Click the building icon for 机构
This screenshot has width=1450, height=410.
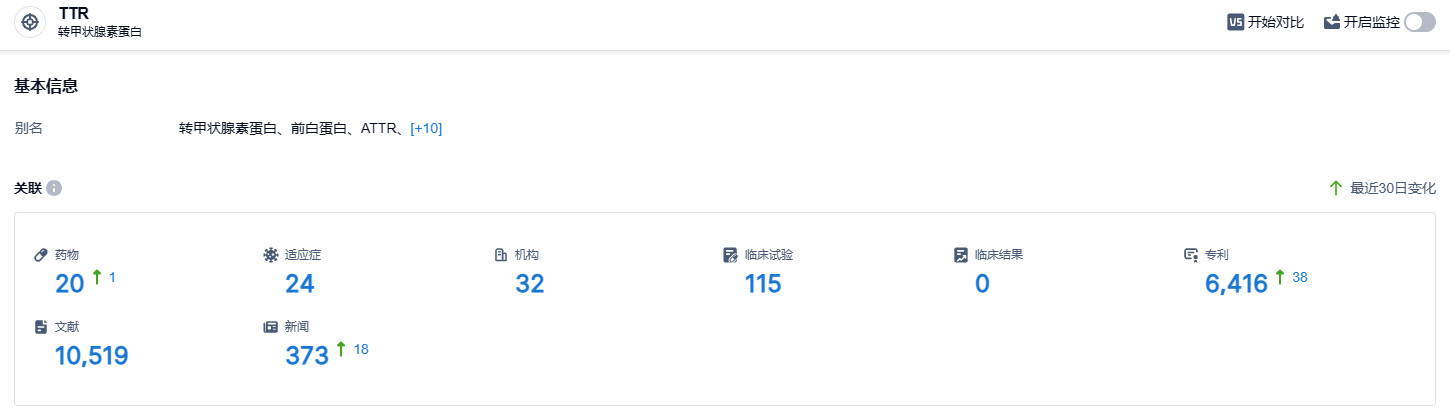point(501,255)
